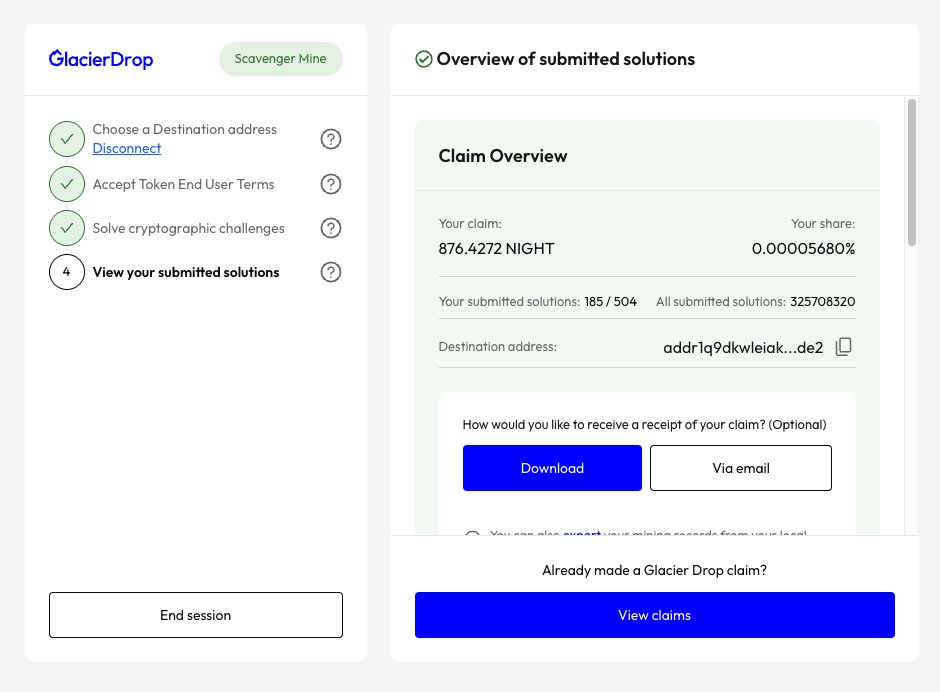Open help for submitted solutions step
The width and height of the screenshot is (940, 692).
coord(331,271)
